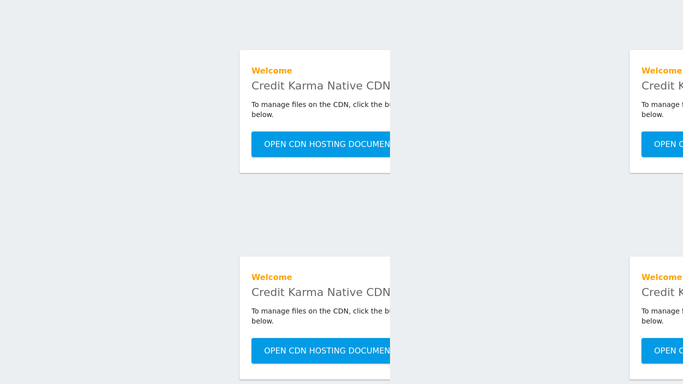Viewport: 683px width, 384px height.
Task: Click the partially visible Open button in lower-right card
Action: (x=662, y=350)
